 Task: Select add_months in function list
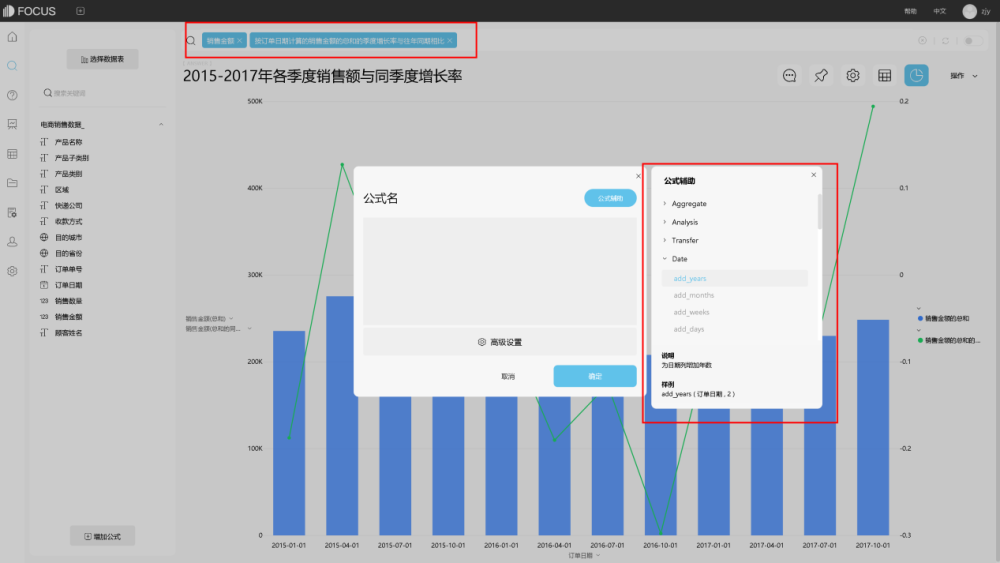(693, 295)
